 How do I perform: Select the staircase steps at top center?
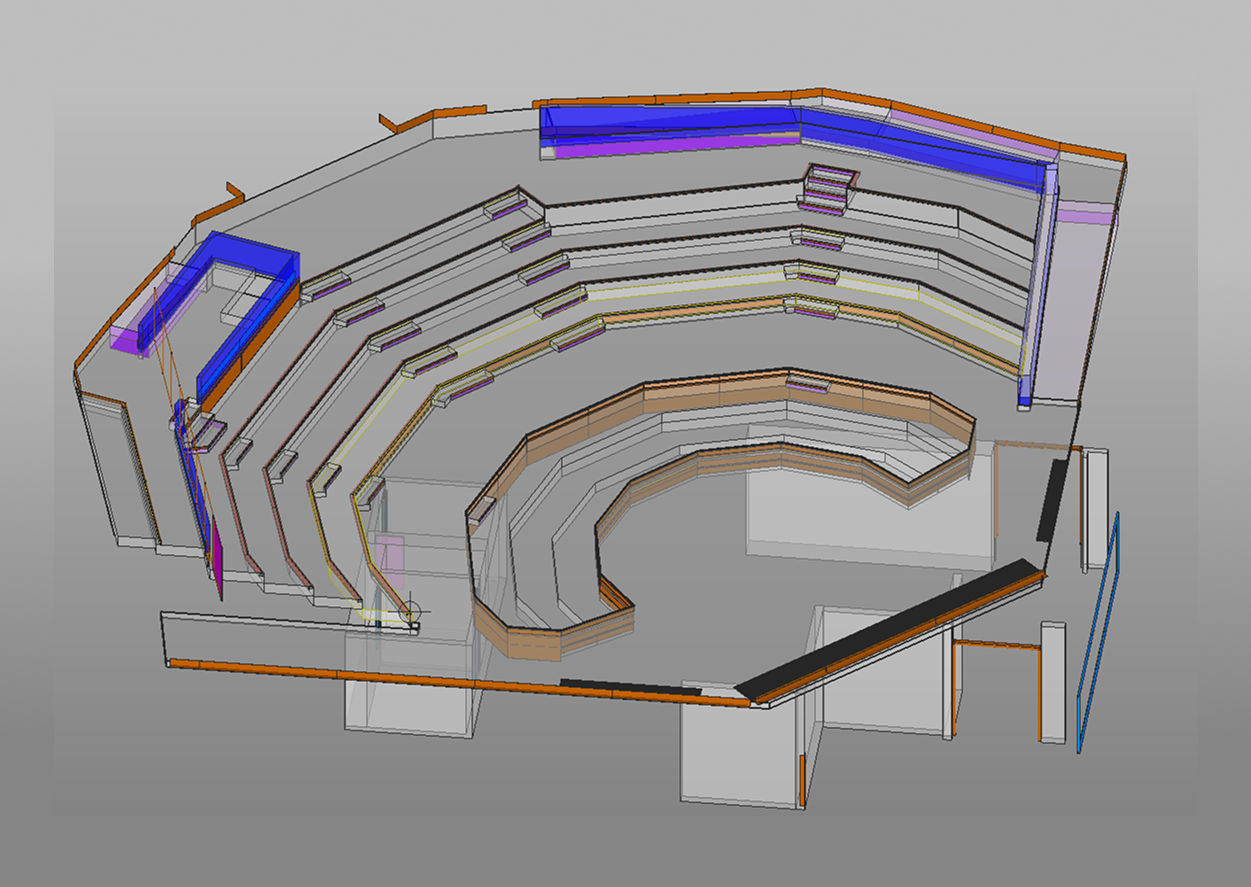pos(828,188)
